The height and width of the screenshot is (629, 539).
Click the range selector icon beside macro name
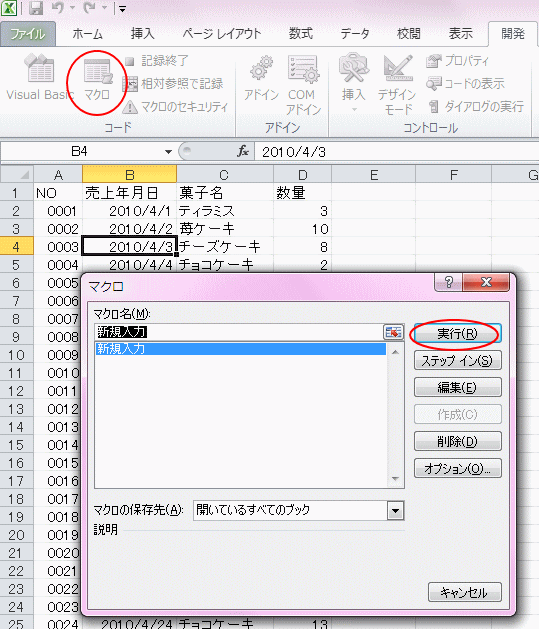pyautogui.click(x=393, y=332)
